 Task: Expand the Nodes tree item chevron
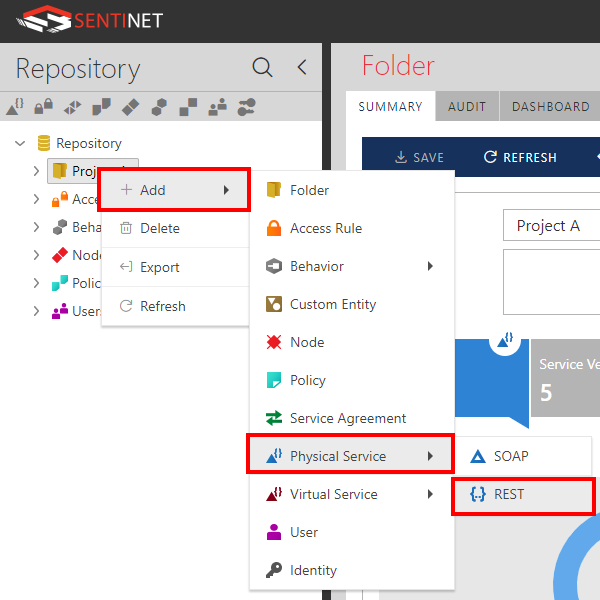(37, 255)
